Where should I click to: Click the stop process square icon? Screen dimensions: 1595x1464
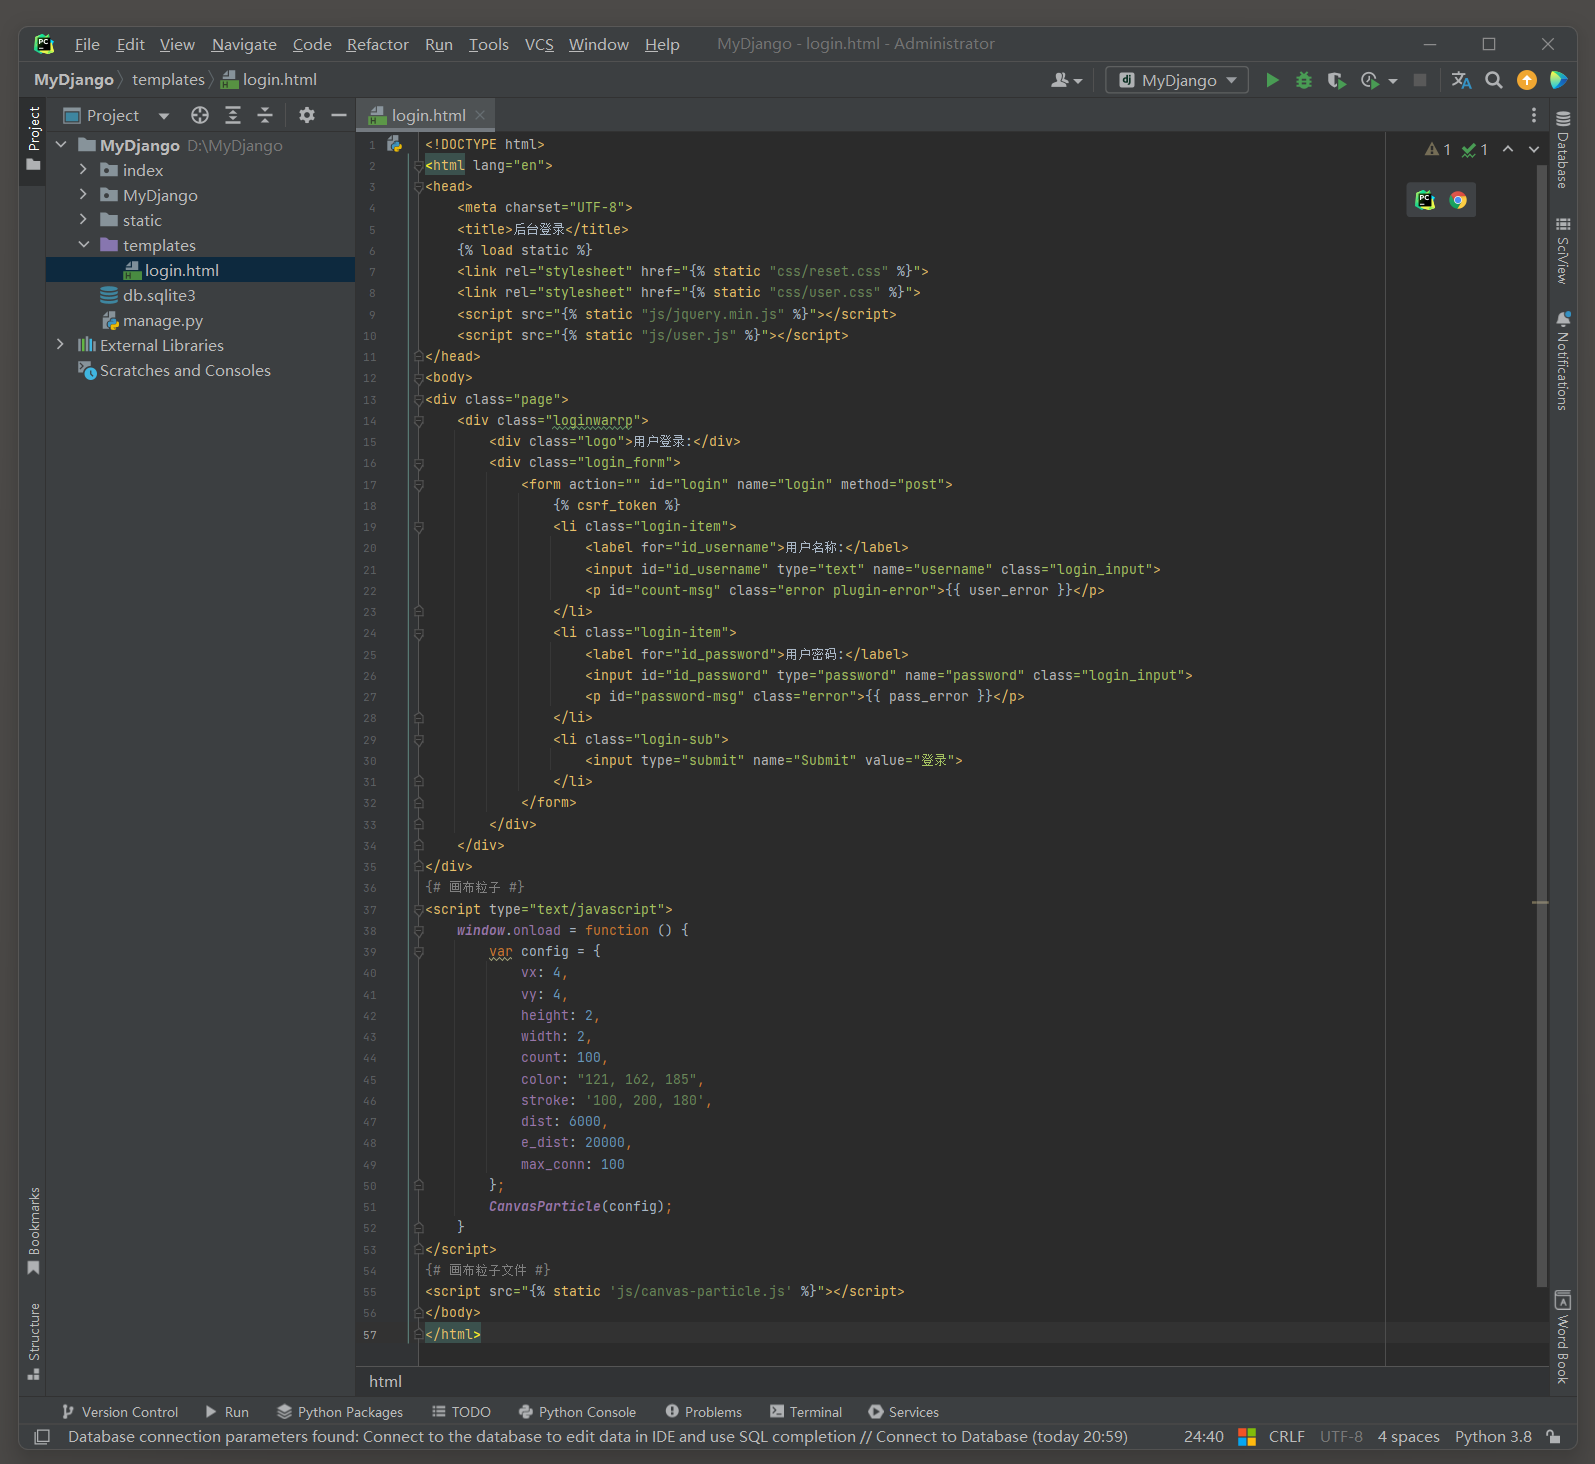point(1420,80)
